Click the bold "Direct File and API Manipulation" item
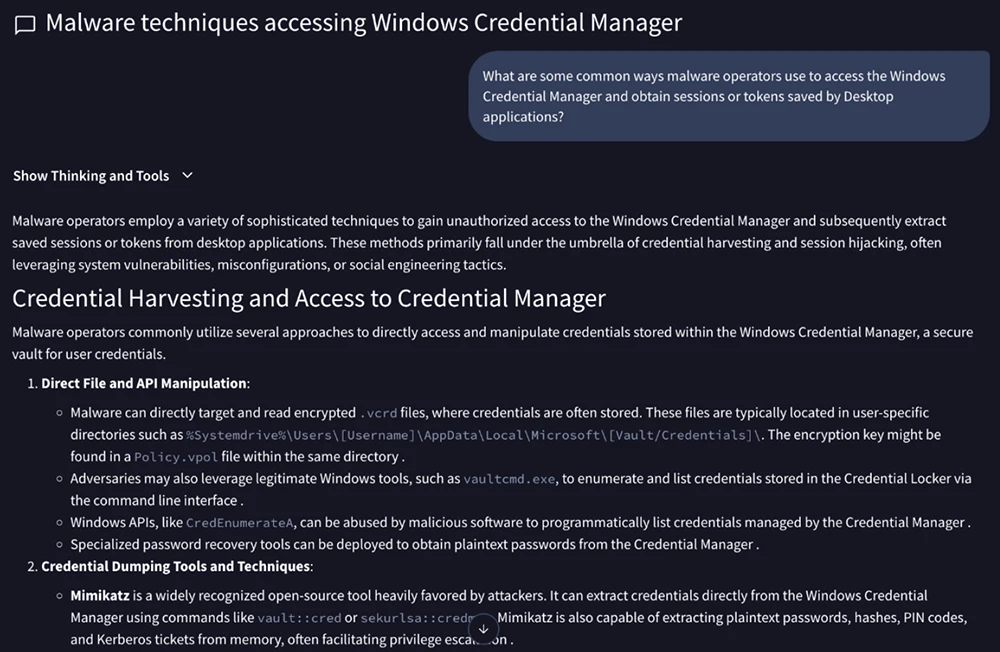 point(144,383)
